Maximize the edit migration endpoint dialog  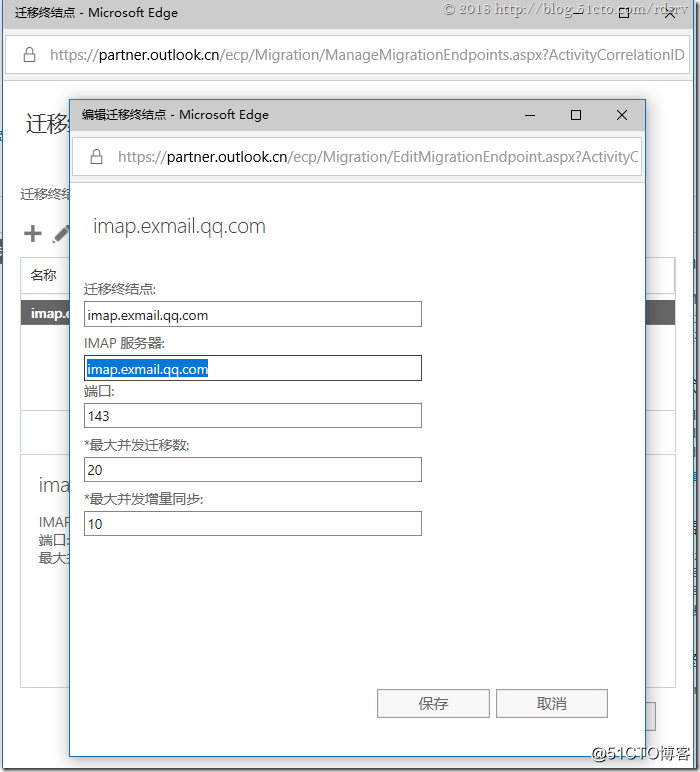[x=576, y=115]
